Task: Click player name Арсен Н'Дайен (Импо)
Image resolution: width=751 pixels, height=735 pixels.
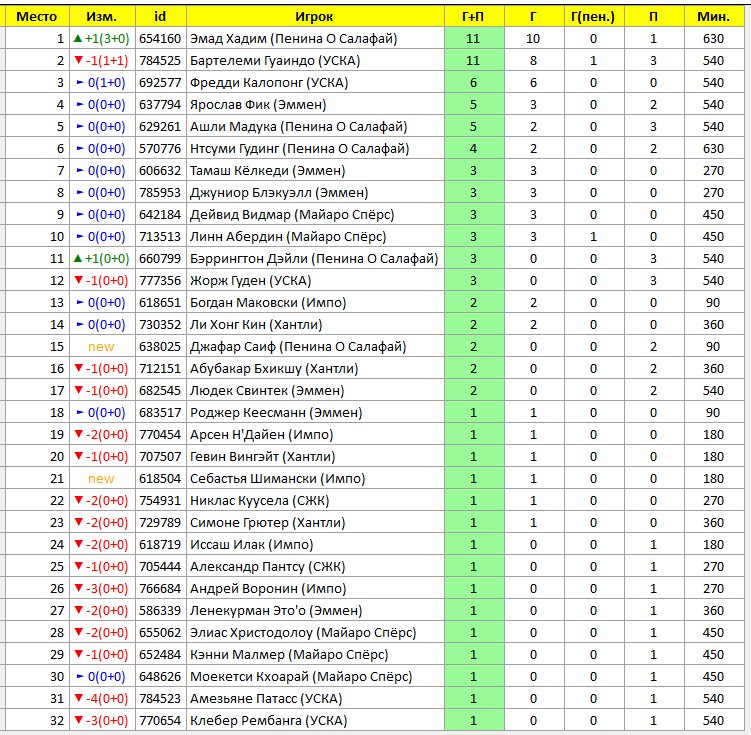Action: [262, 435]
